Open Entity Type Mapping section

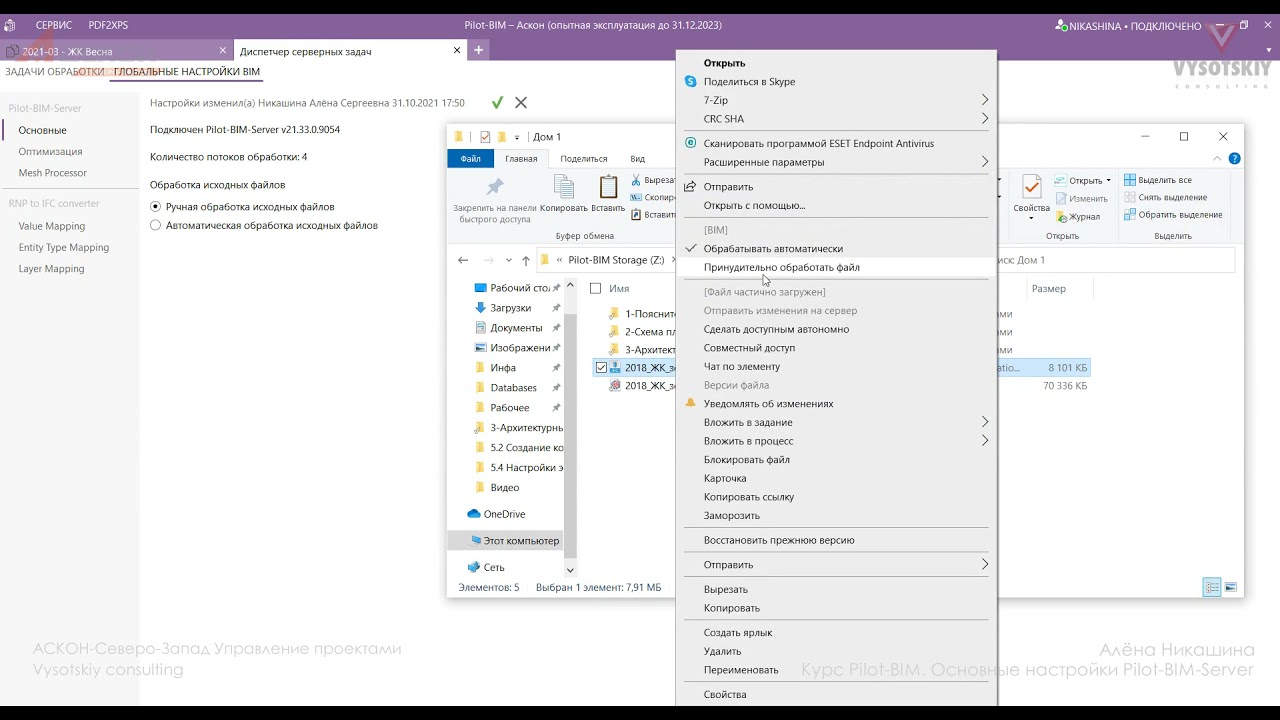[x=64, y=247]
